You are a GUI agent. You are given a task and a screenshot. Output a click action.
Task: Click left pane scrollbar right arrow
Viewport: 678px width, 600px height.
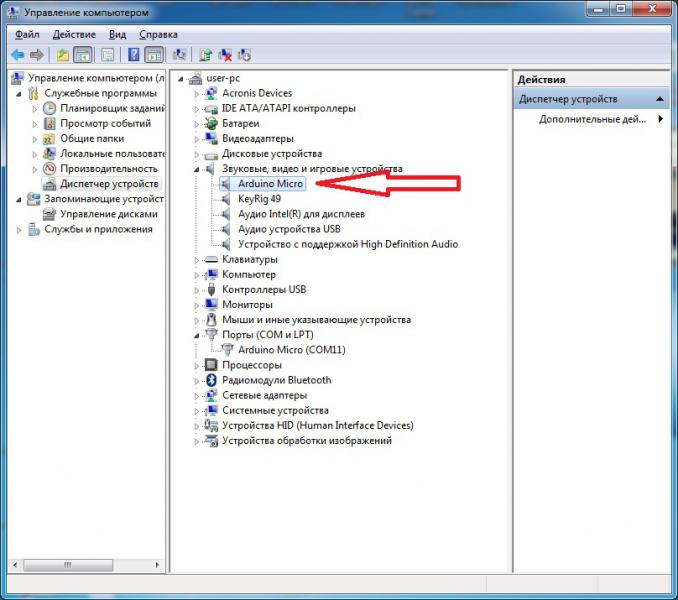click(x=157, y=565)
